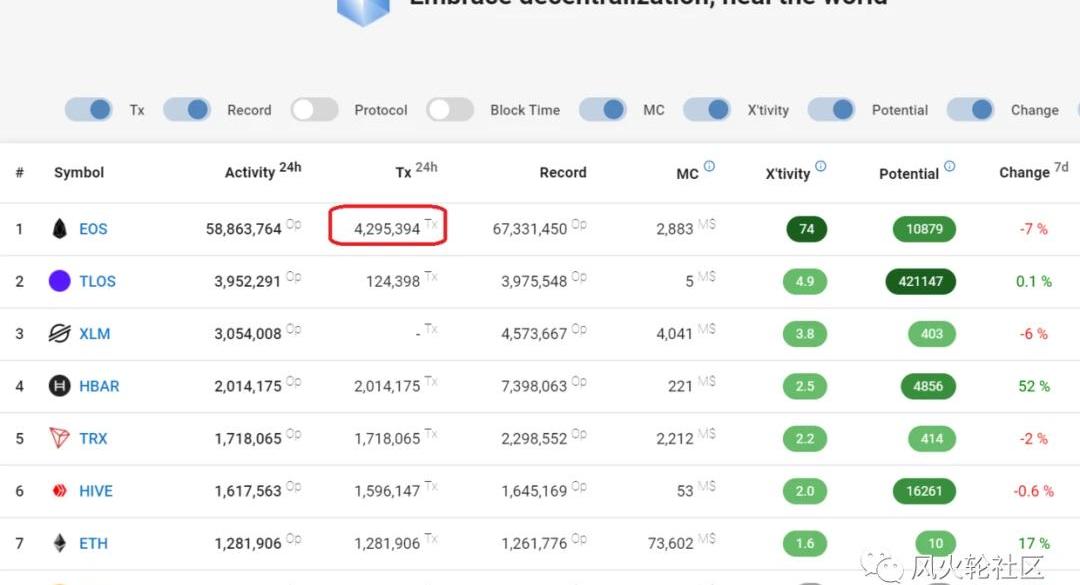Screen dimensions: 1080x585
Task: Select TLOS Tx value 124,398
Action: click(x=393, y=281)
